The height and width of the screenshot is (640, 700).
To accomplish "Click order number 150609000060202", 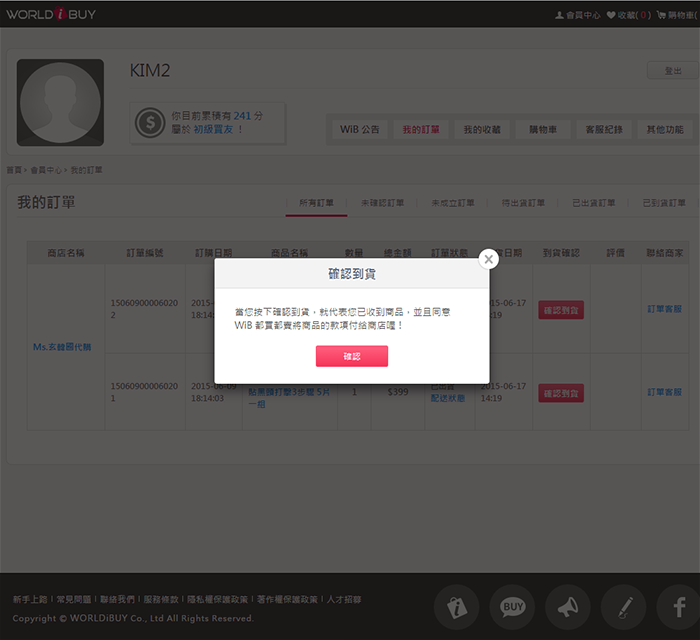I will pyautogui.click(x=144, y=309).
